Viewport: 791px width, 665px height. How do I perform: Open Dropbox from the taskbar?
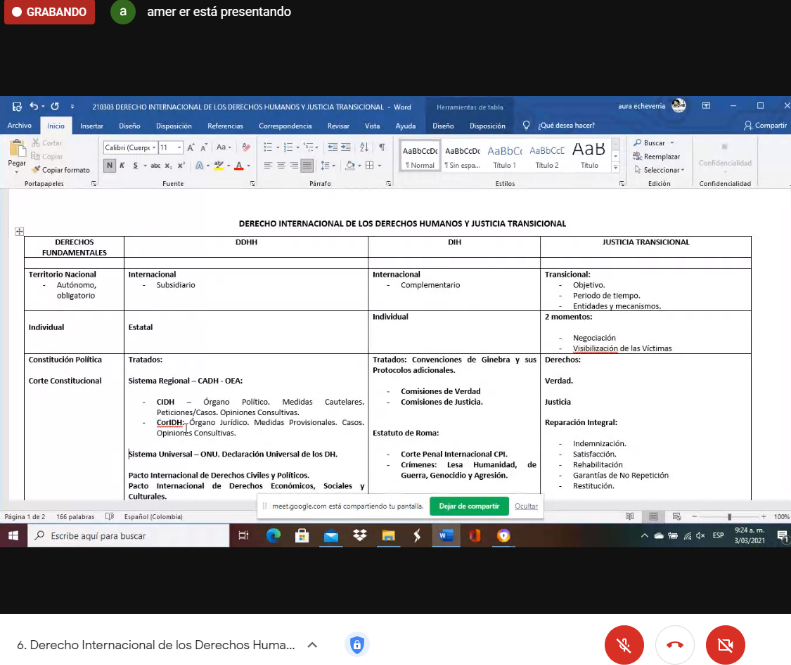coord(360,535)
